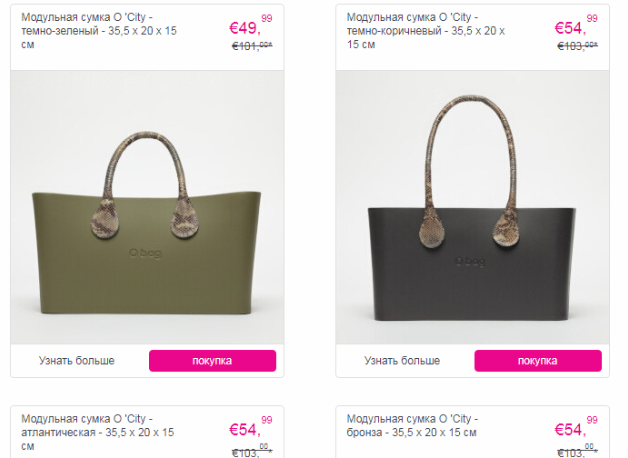Open the бронза bag title link
The image size is (628, 458).
412,426
